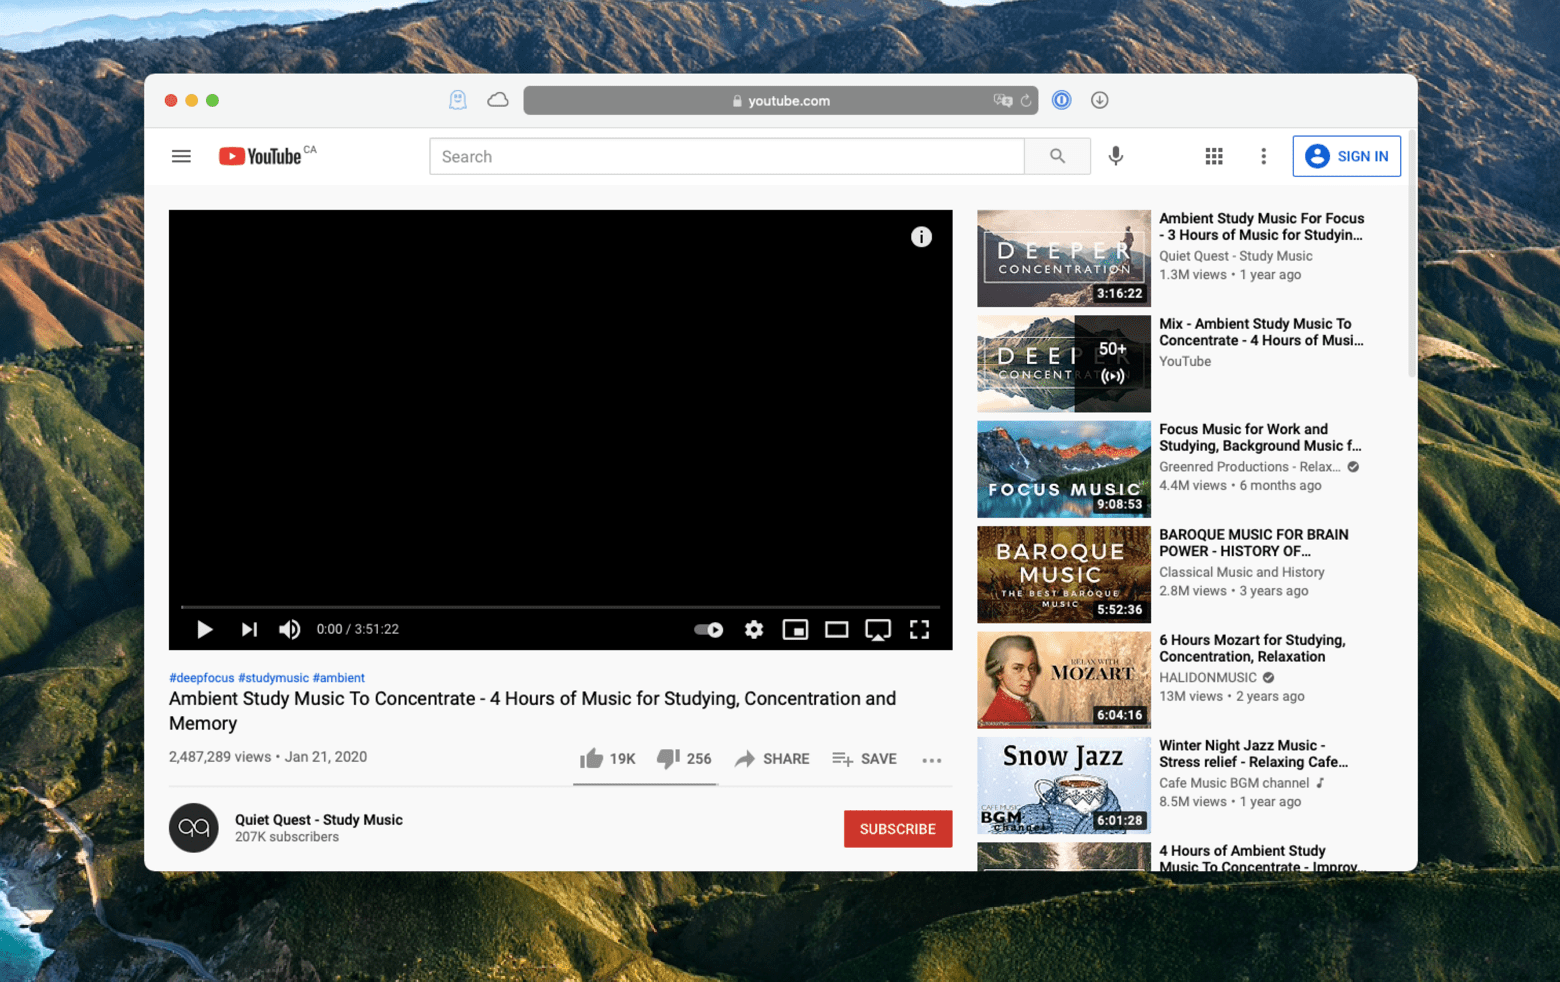Open more actions with the ellipsis menu
The image size is (1560, 982).
[x=931, y=760]
